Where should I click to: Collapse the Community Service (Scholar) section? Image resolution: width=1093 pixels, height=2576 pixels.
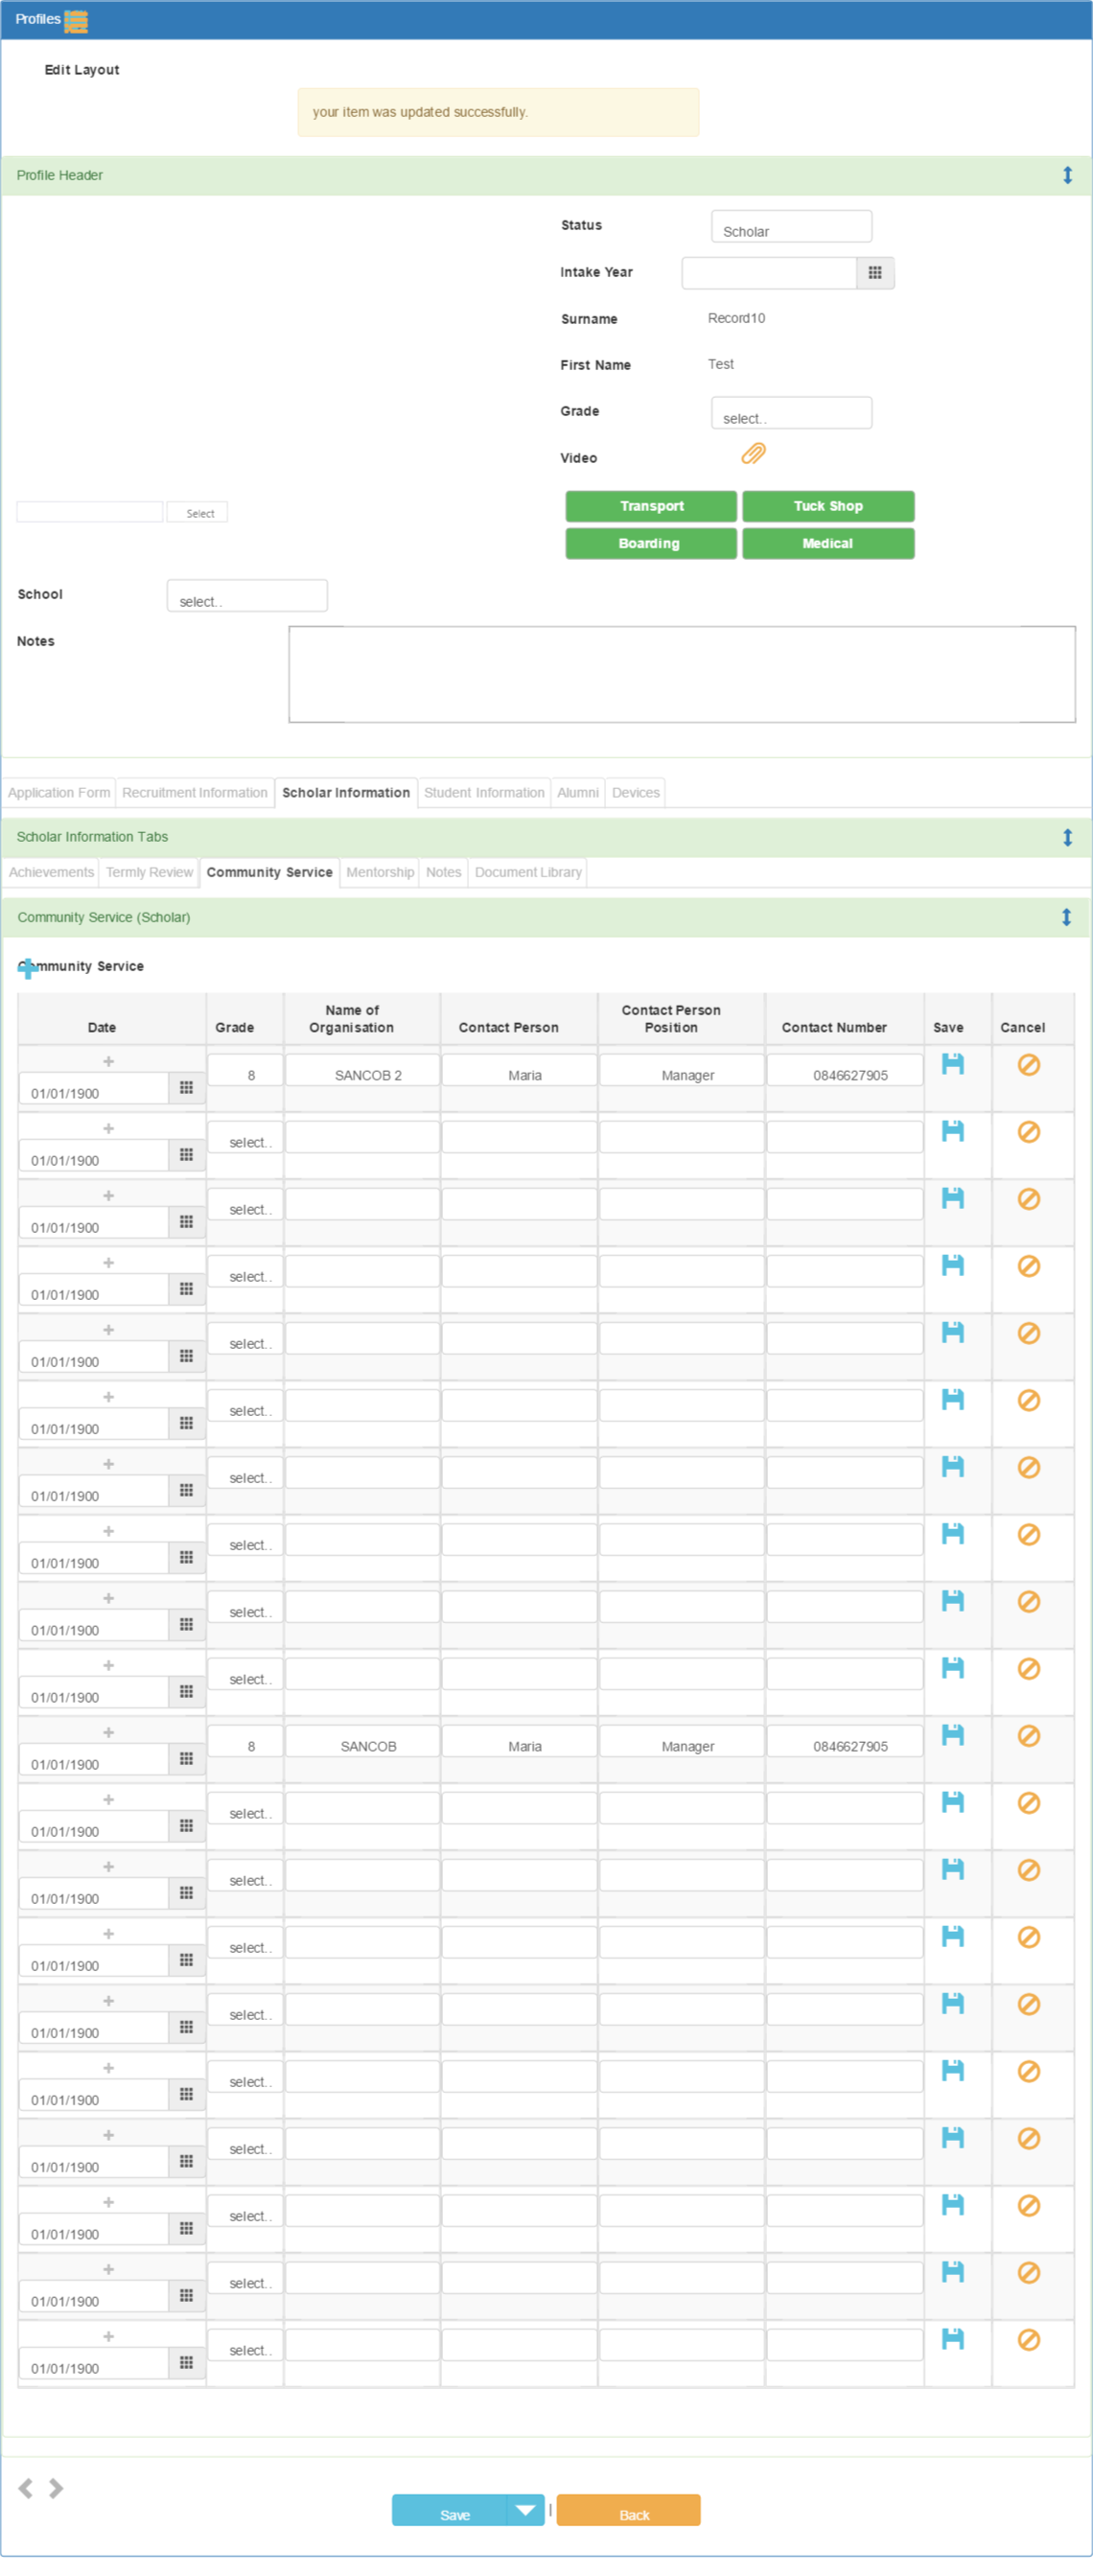pos(1067,917)
